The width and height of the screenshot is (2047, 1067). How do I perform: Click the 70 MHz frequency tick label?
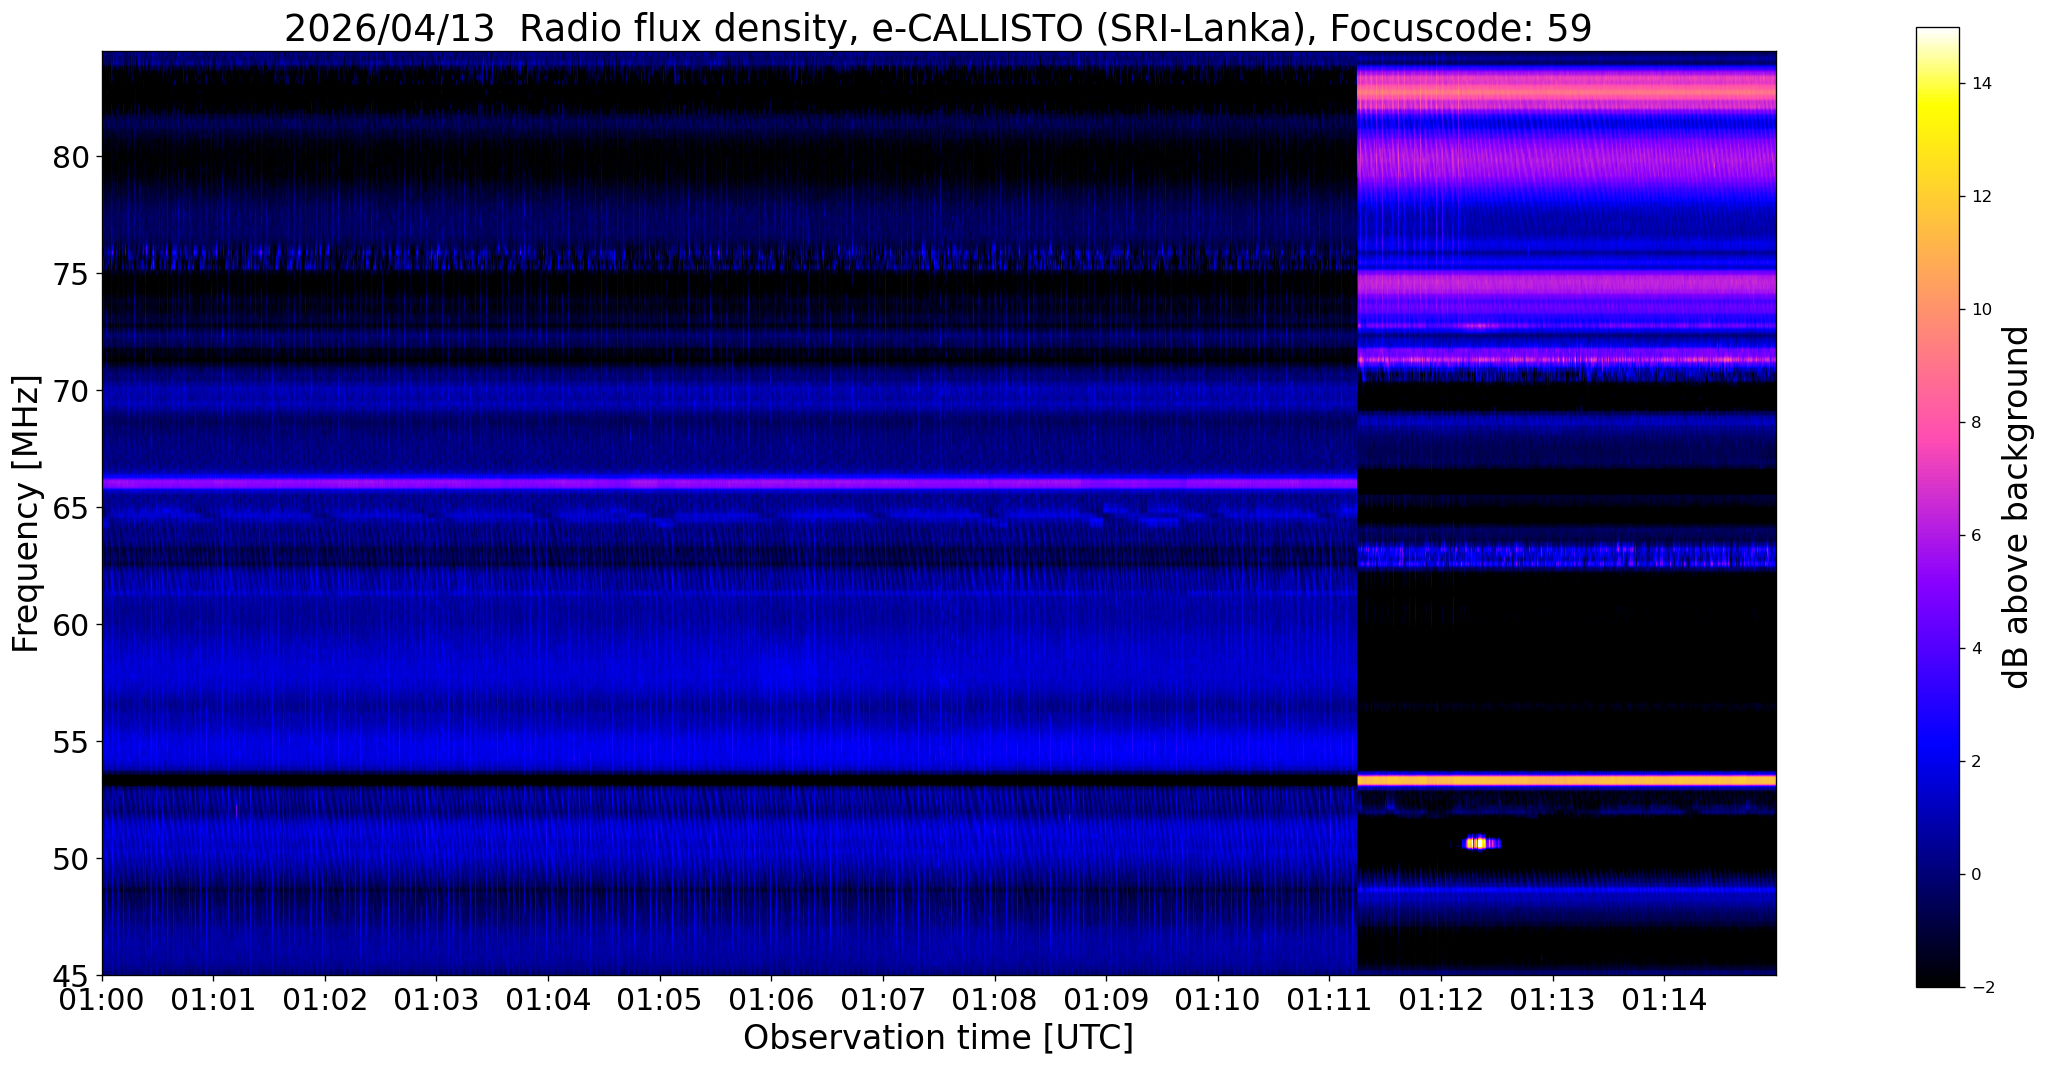tap(71, 391)
